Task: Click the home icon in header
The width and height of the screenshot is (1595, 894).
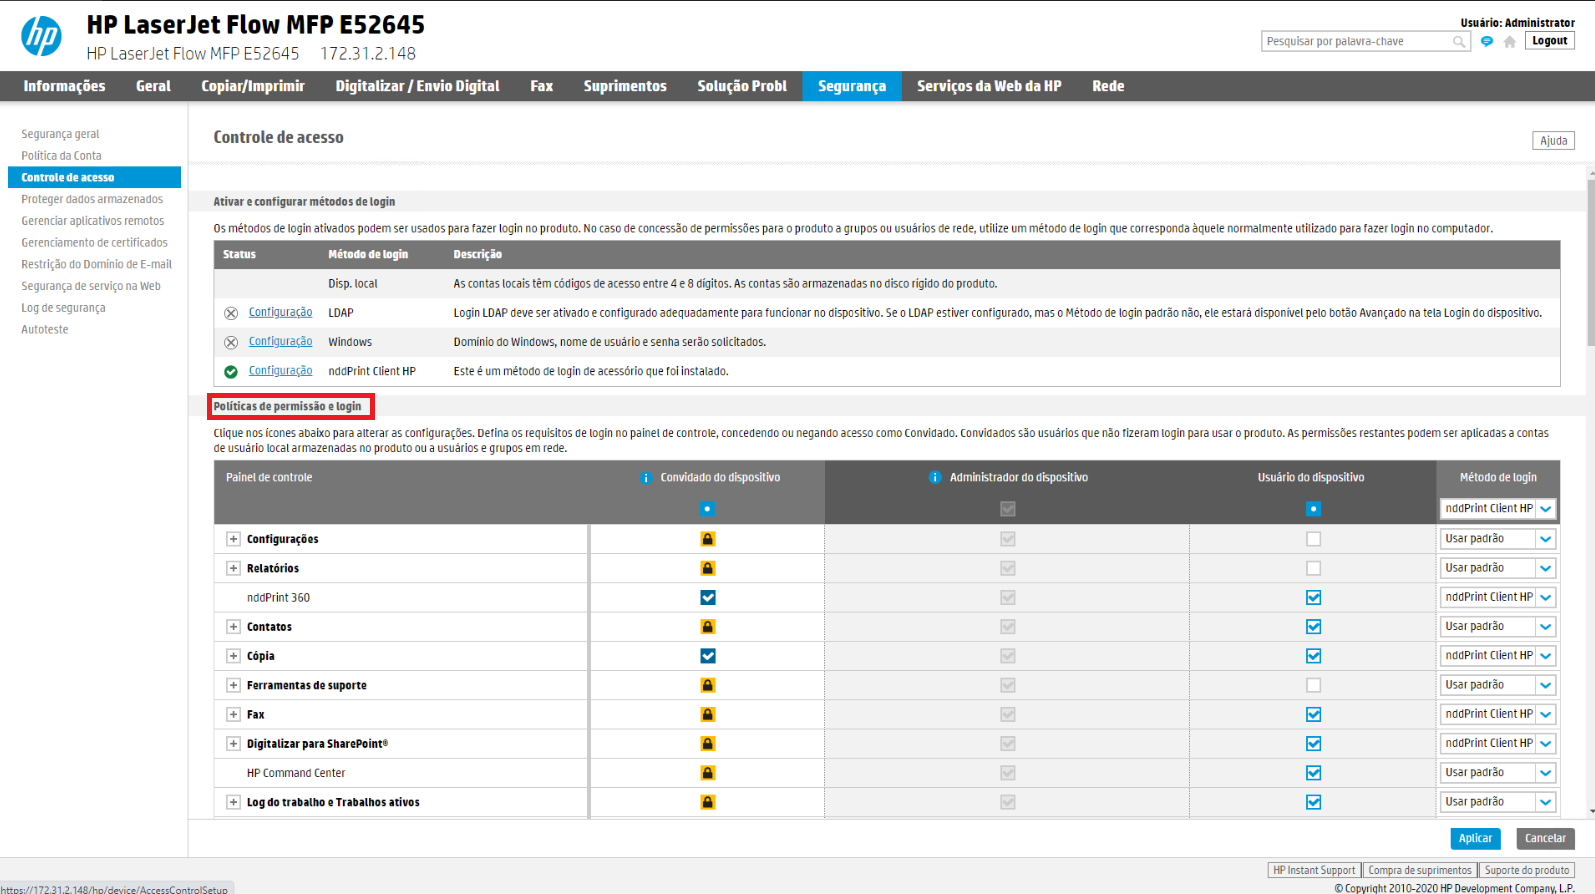Action: (1509, 42)
